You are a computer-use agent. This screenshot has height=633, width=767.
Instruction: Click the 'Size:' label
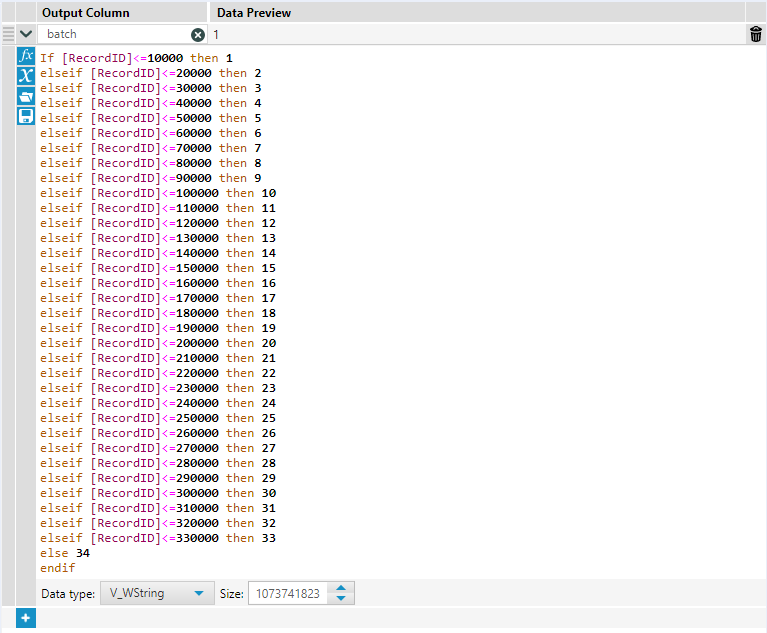231,594
